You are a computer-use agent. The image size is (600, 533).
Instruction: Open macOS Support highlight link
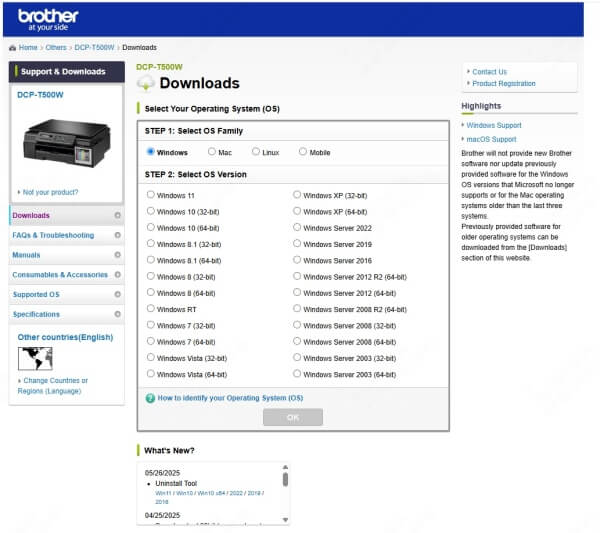click(x=491, y=139)
